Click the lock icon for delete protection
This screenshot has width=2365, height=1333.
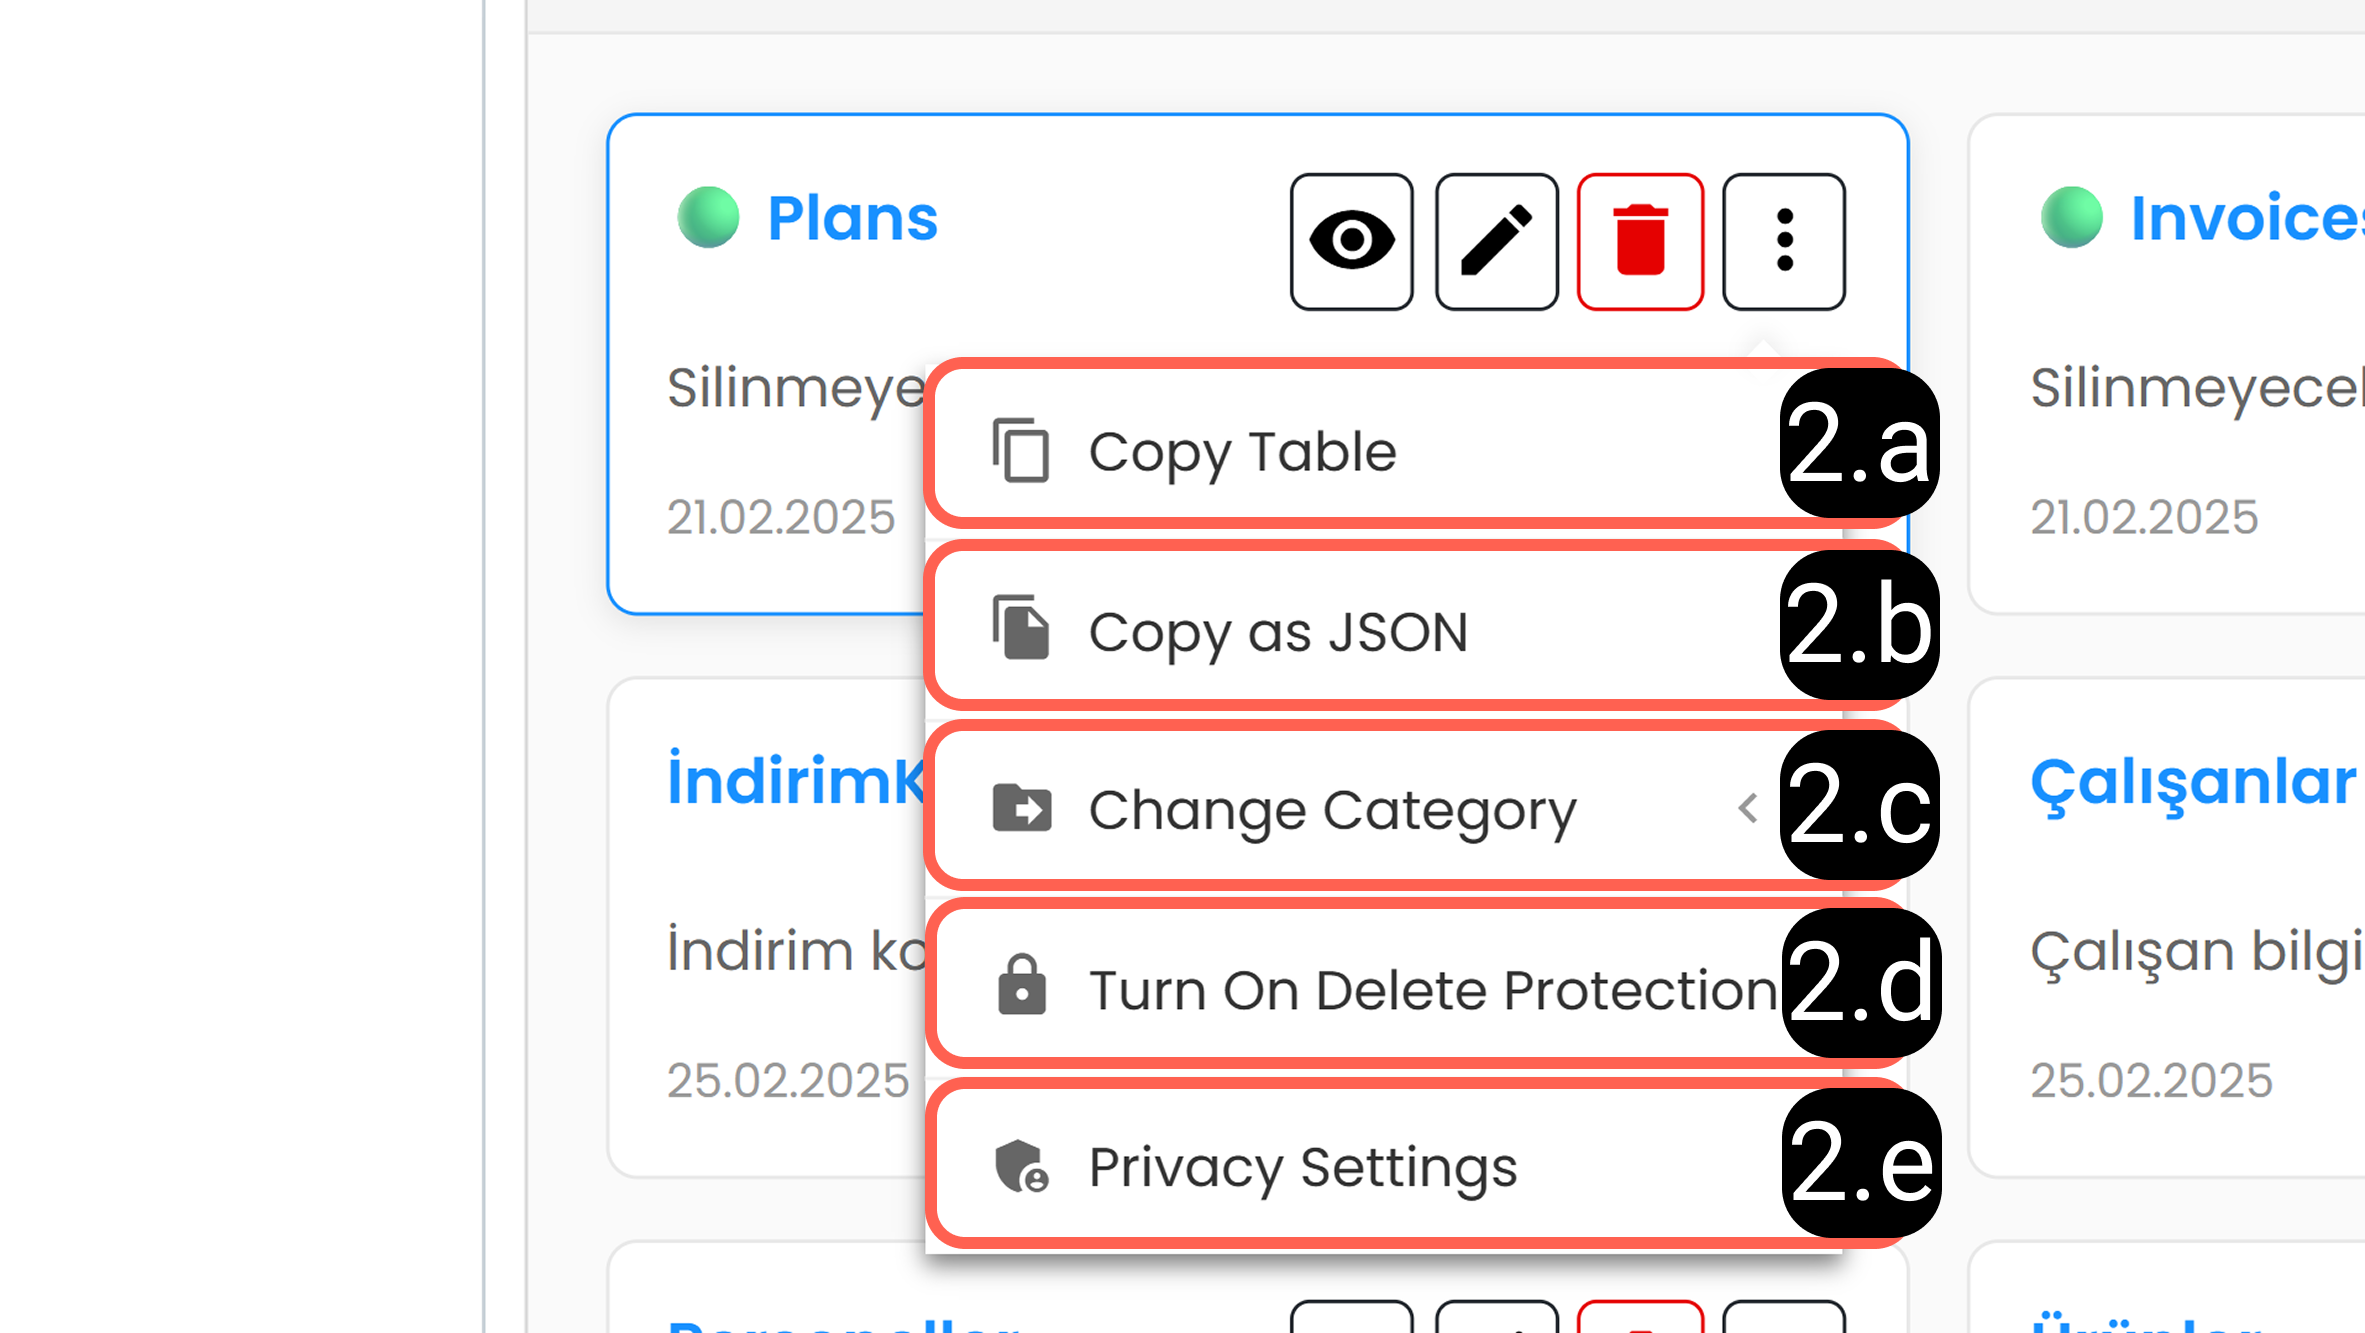point(1021,985)
